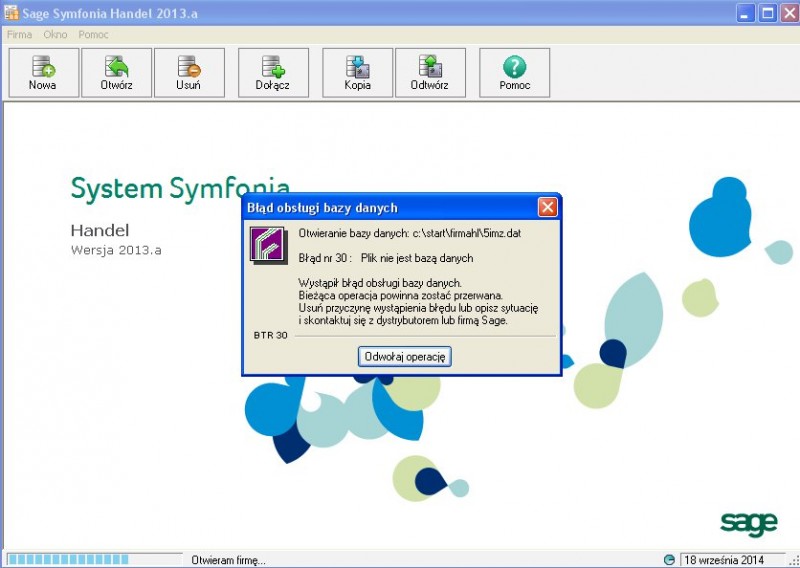The width and height of the screenshot is (800, 568).
Task: Open the Okno menu
Action: coord(55,35)
